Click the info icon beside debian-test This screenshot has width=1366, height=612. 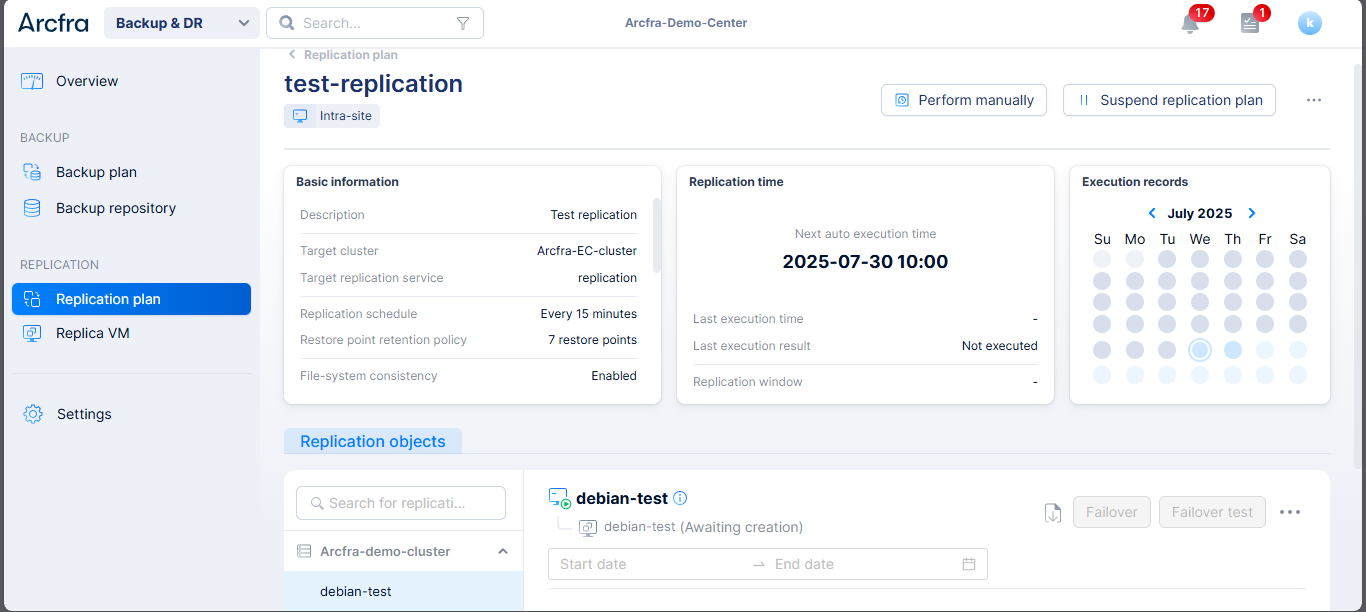tap(680, 498)
